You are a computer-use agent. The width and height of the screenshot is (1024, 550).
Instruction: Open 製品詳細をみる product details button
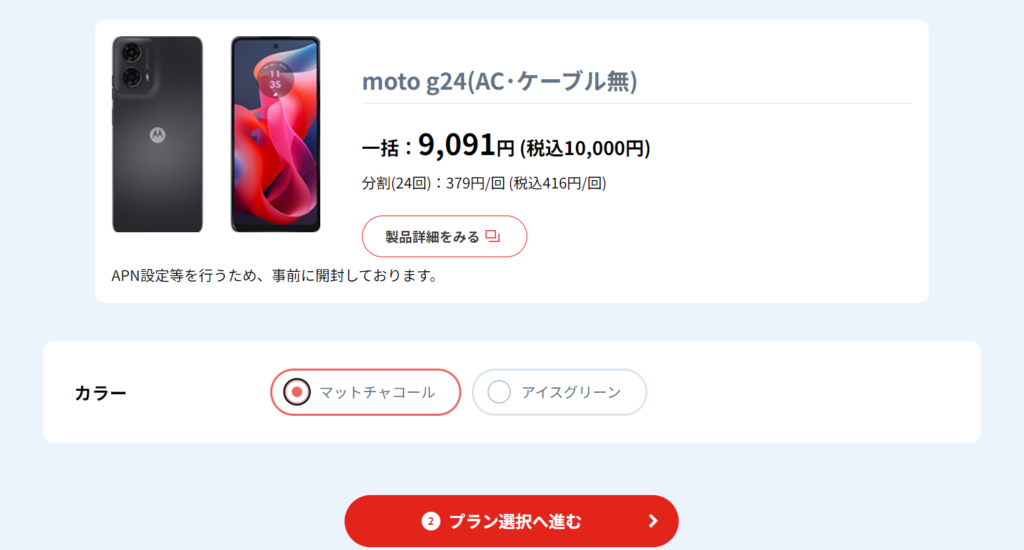pyautogui.click(x=444, y=236)
